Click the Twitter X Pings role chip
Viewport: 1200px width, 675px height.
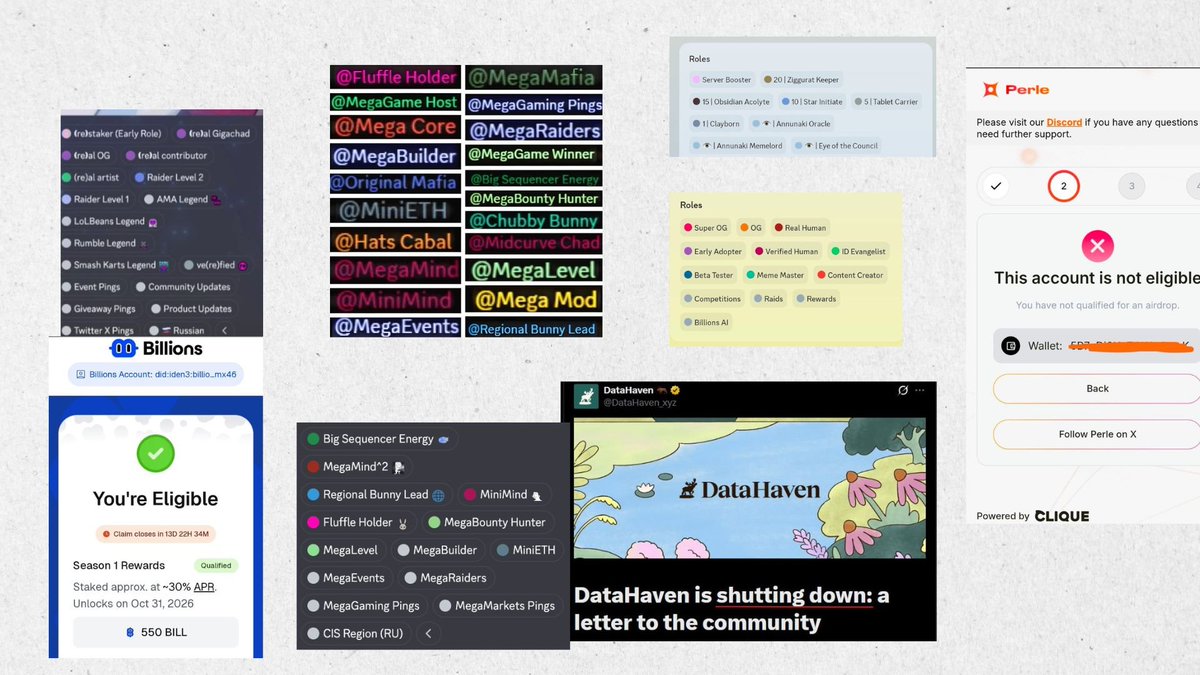[x=98, y=330]
